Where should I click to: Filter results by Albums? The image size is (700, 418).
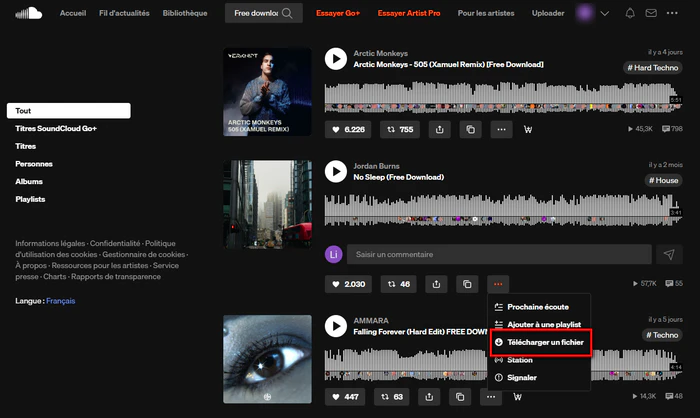point(29,181)
